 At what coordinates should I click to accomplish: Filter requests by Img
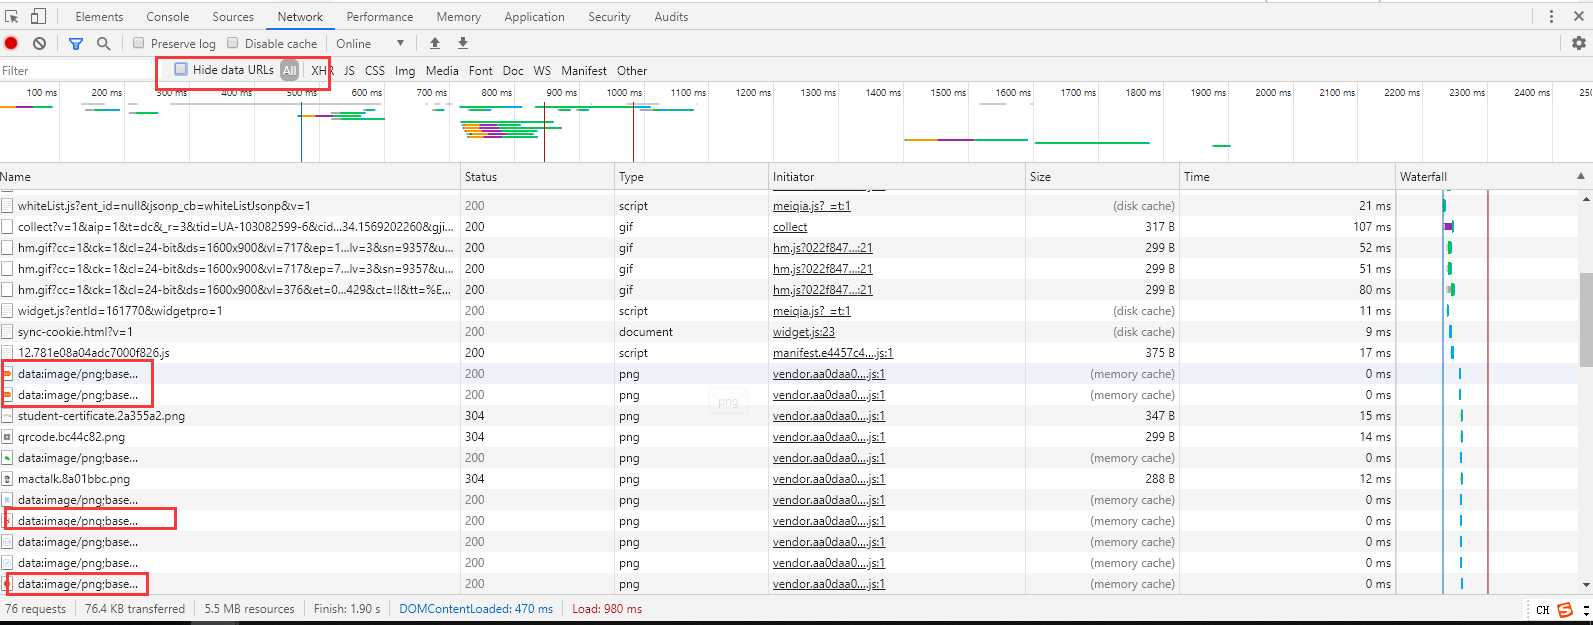click(x=405, y=70)
